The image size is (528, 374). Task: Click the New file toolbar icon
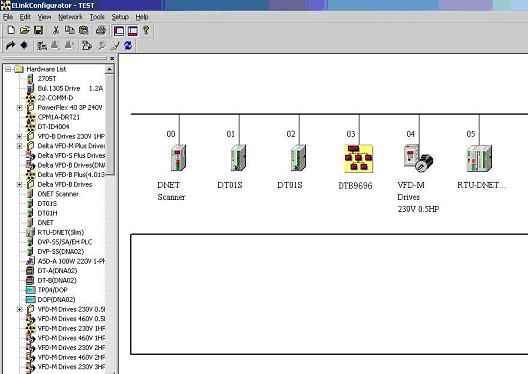pyautogui.click(x=11, y=30)
